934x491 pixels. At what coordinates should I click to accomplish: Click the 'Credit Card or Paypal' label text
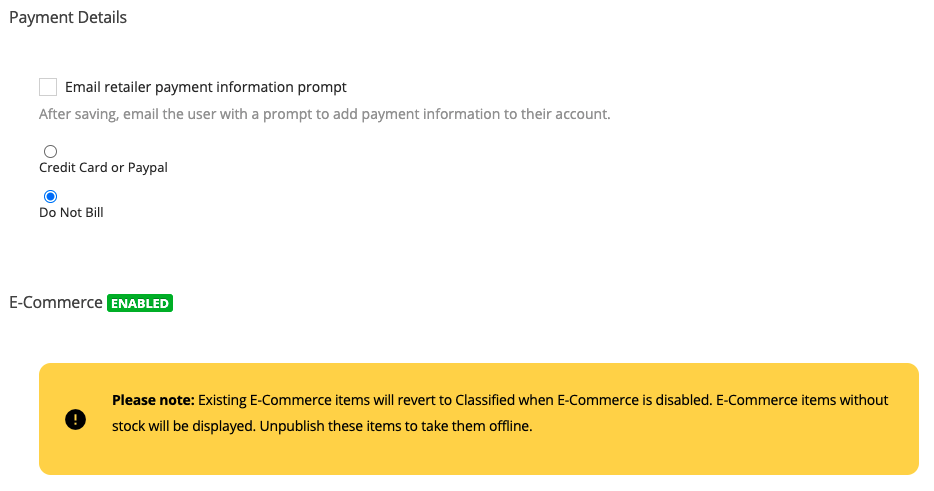[103, 167]
